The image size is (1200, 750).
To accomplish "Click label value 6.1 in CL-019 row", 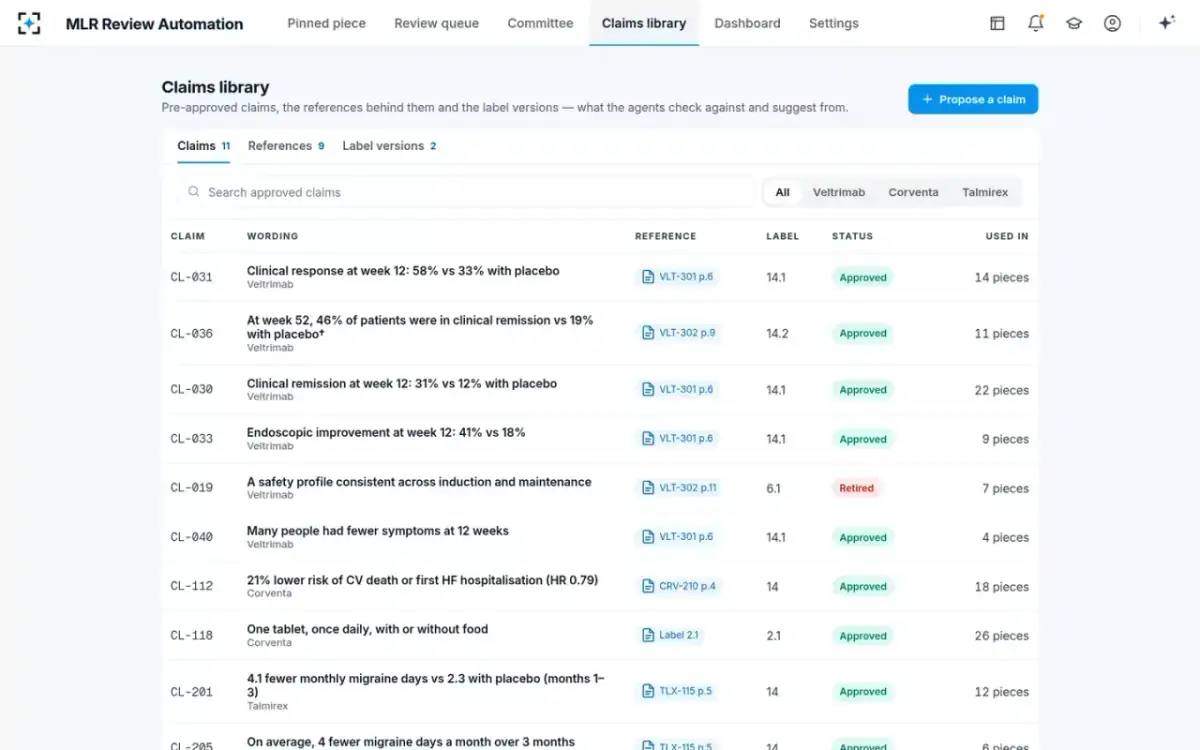I will tap(773, 488).
